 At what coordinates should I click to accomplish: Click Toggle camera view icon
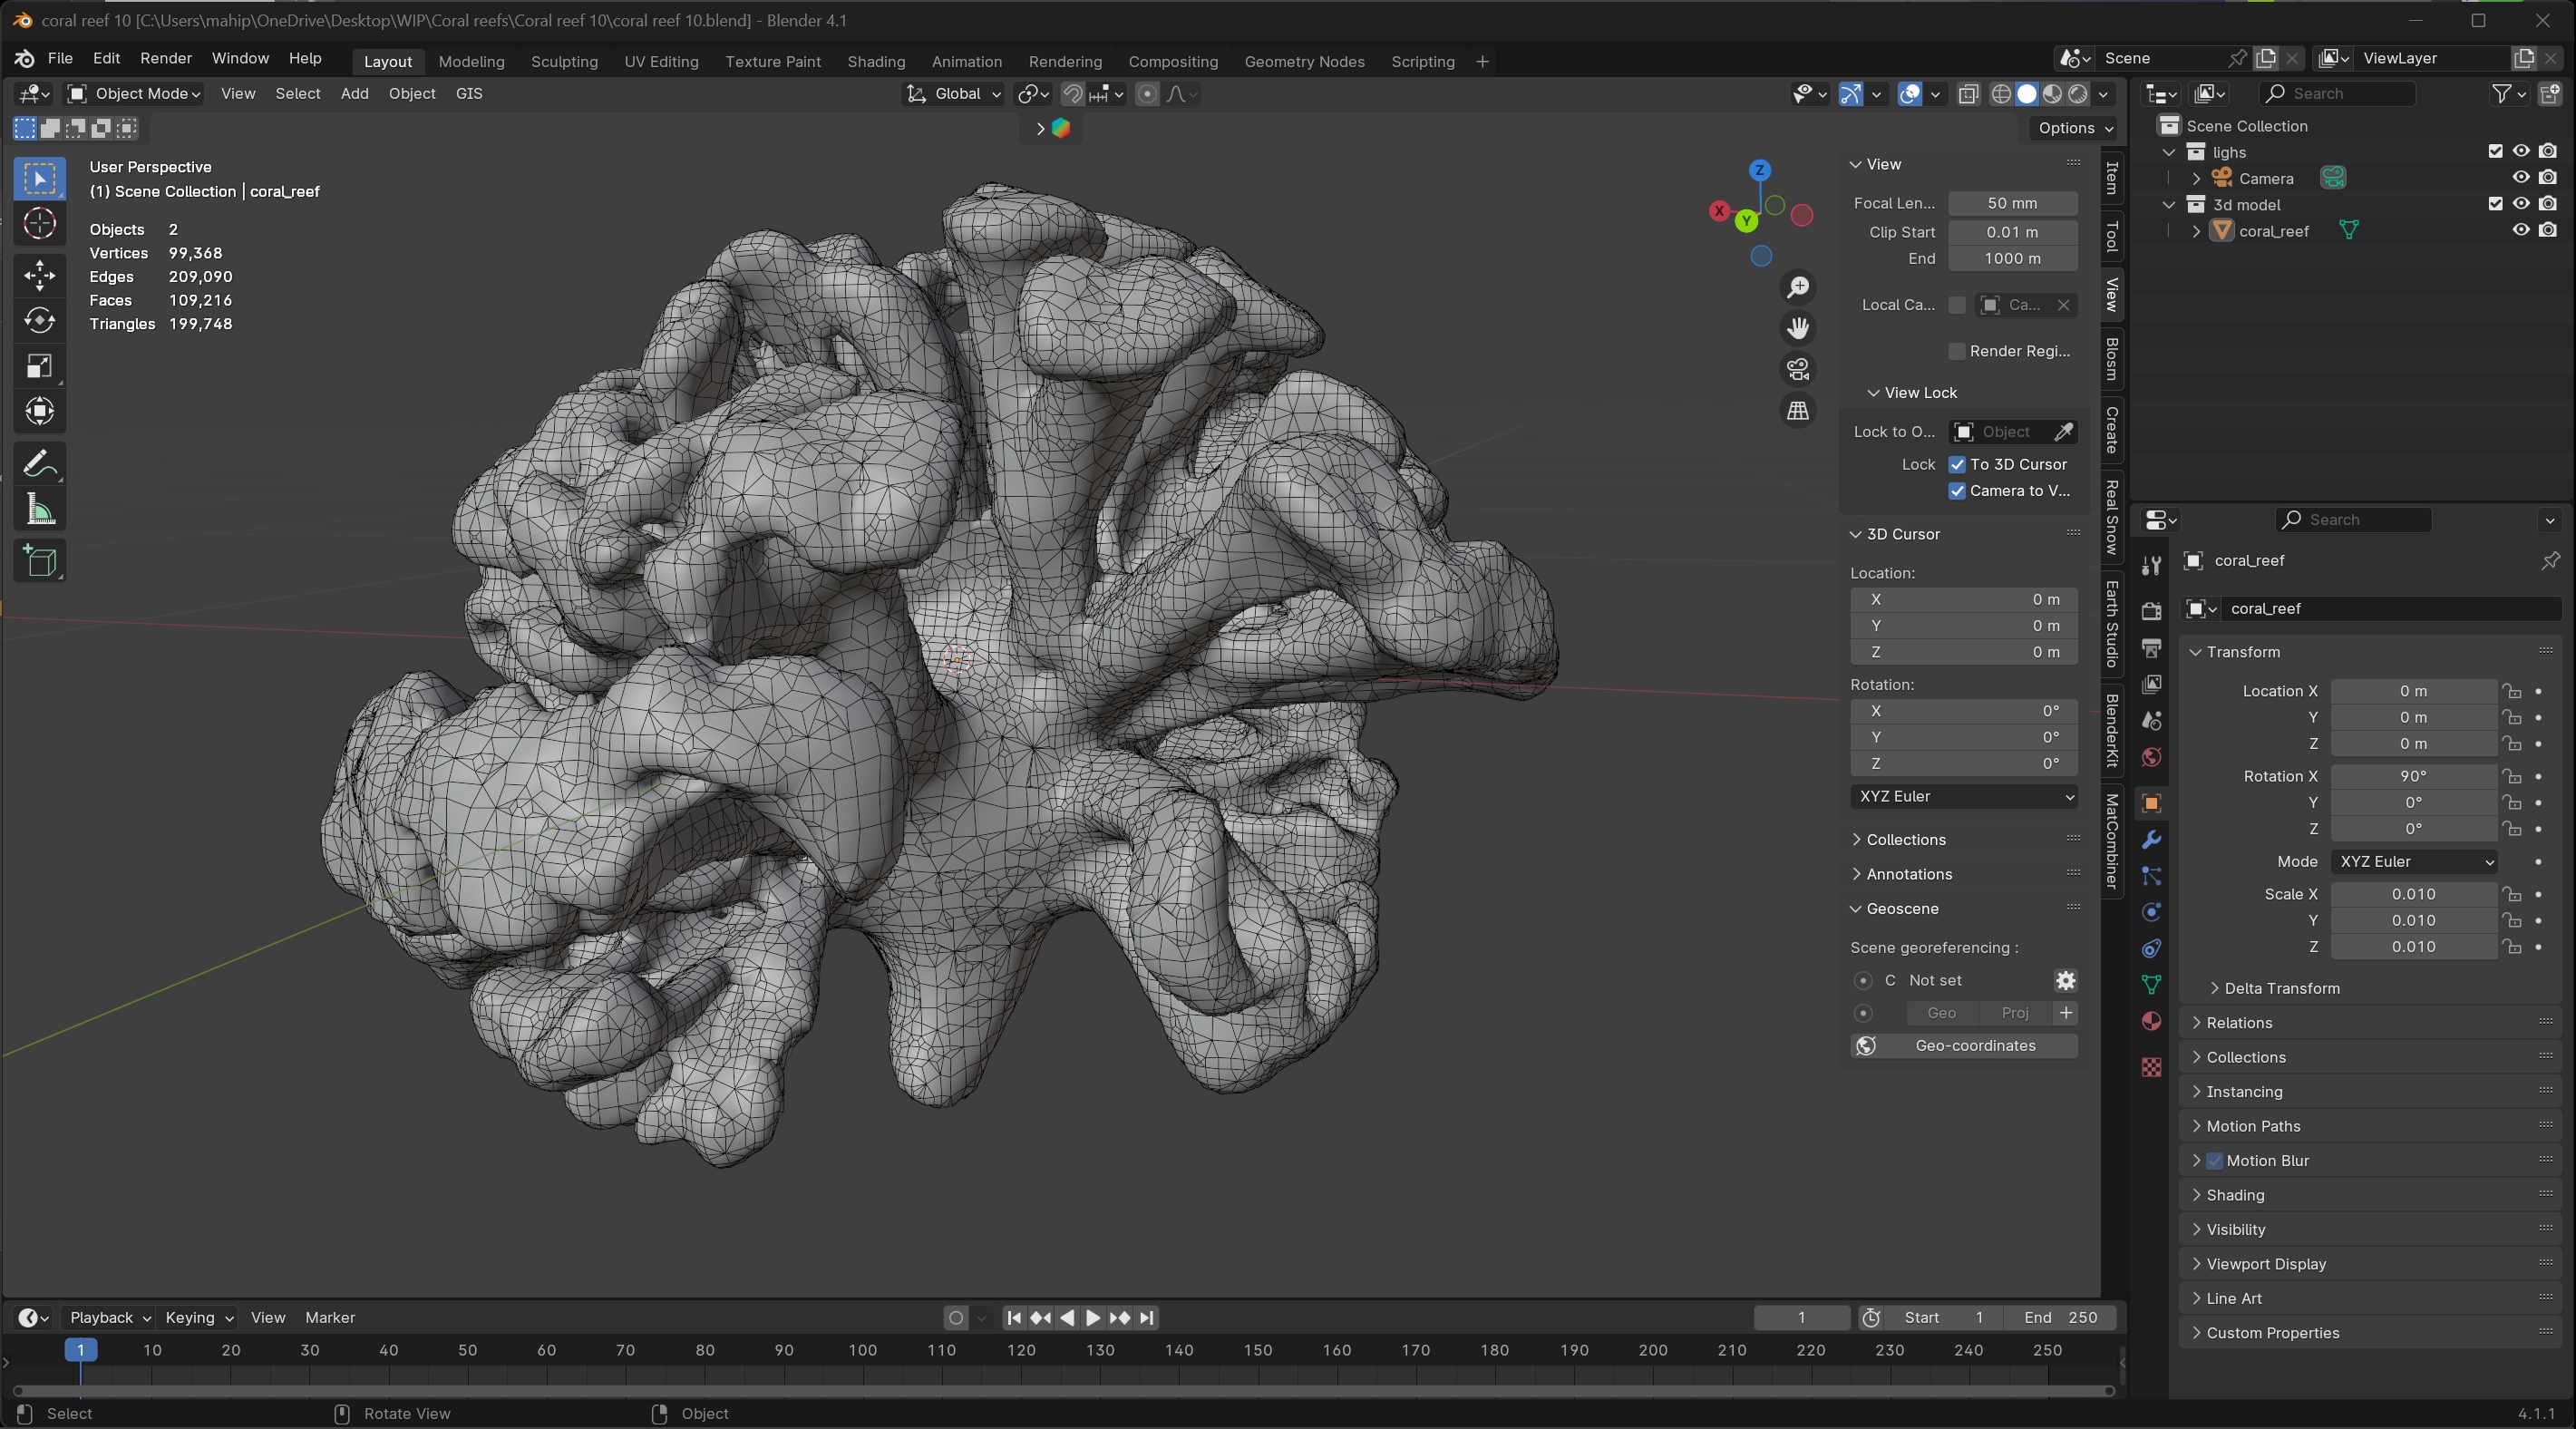(x=1798, y=369)
